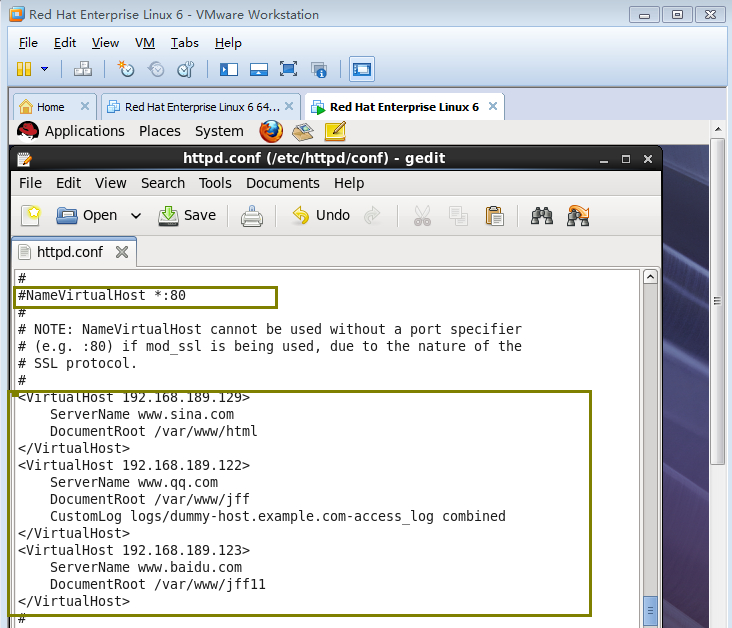Toggle the thumbnail bar icon

click(259, 70)
